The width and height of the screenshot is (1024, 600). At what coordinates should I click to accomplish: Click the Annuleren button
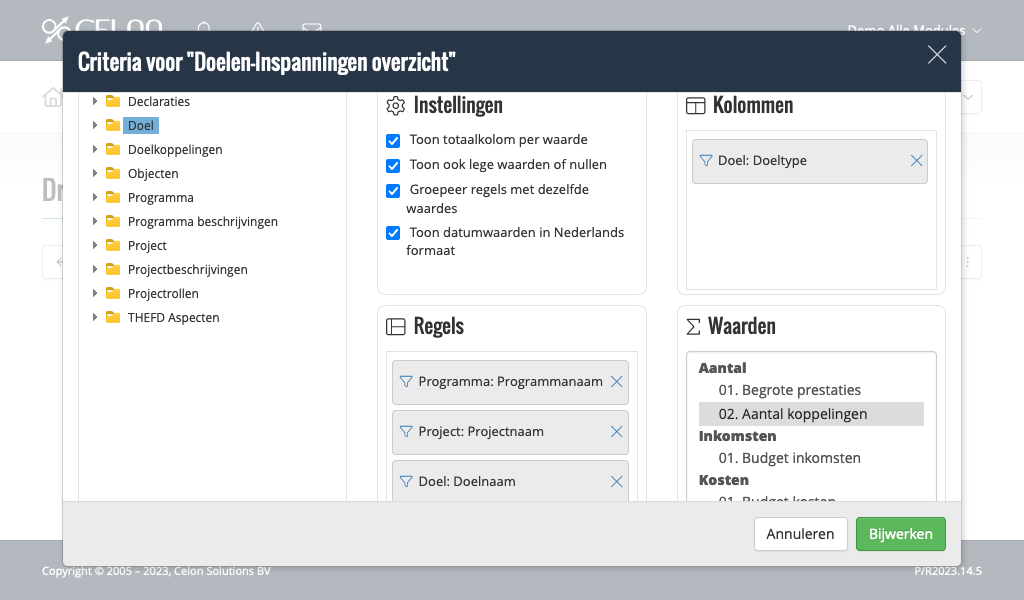pyautogui.click(x=800, y=534)
